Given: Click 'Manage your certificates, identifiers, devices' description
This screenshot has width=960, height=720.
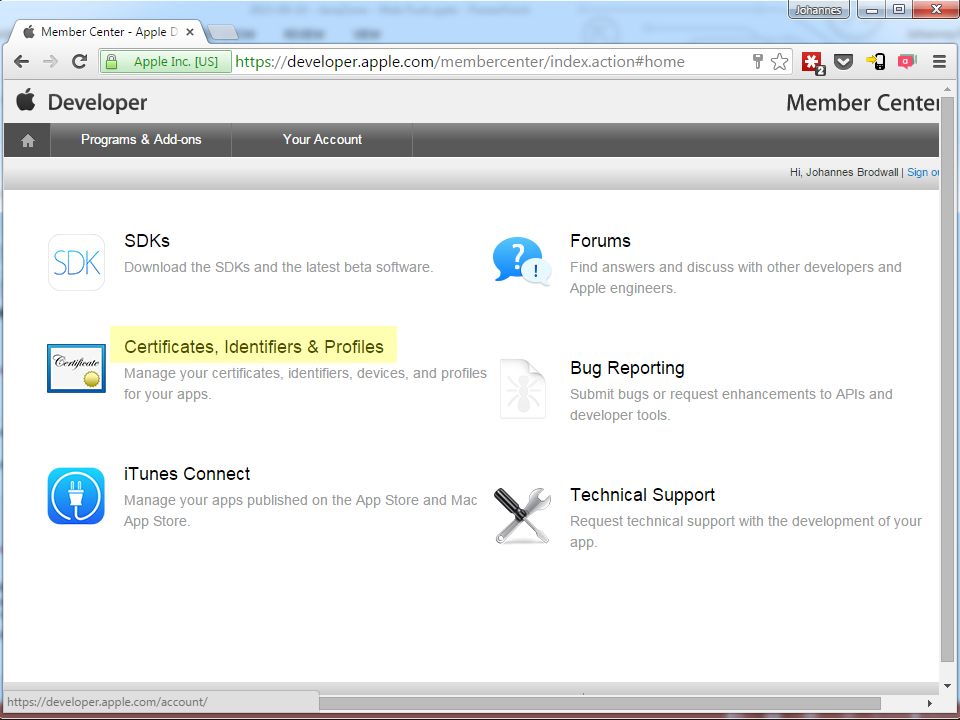Looking at the screenshot, I should (x=306, y=383).
